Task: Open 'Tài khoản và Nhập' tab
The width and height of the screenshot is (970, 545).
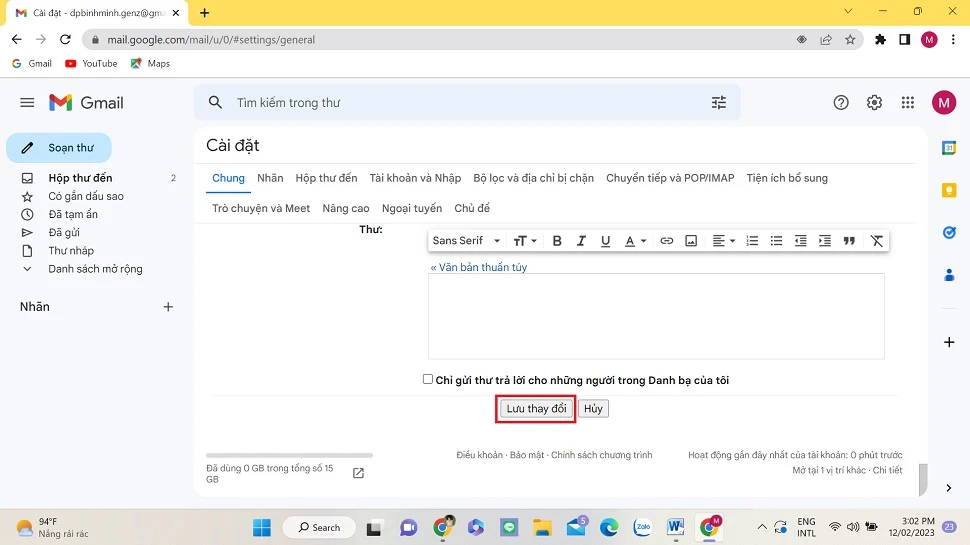Action: pyautogui.click(x=415, y=178)
